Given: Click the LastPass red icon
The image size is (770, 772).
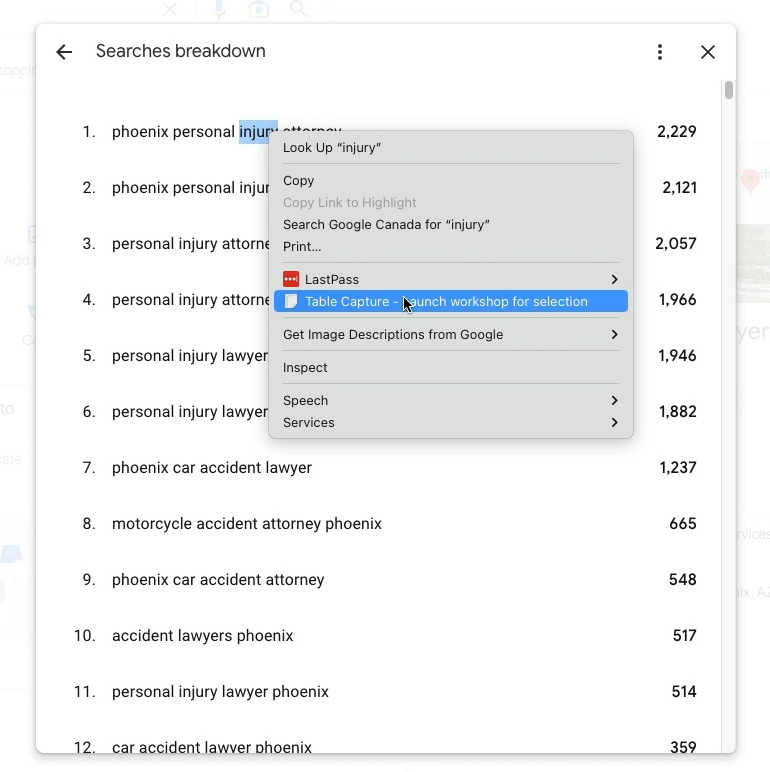Looking at the screenshot, I should 291,280.
